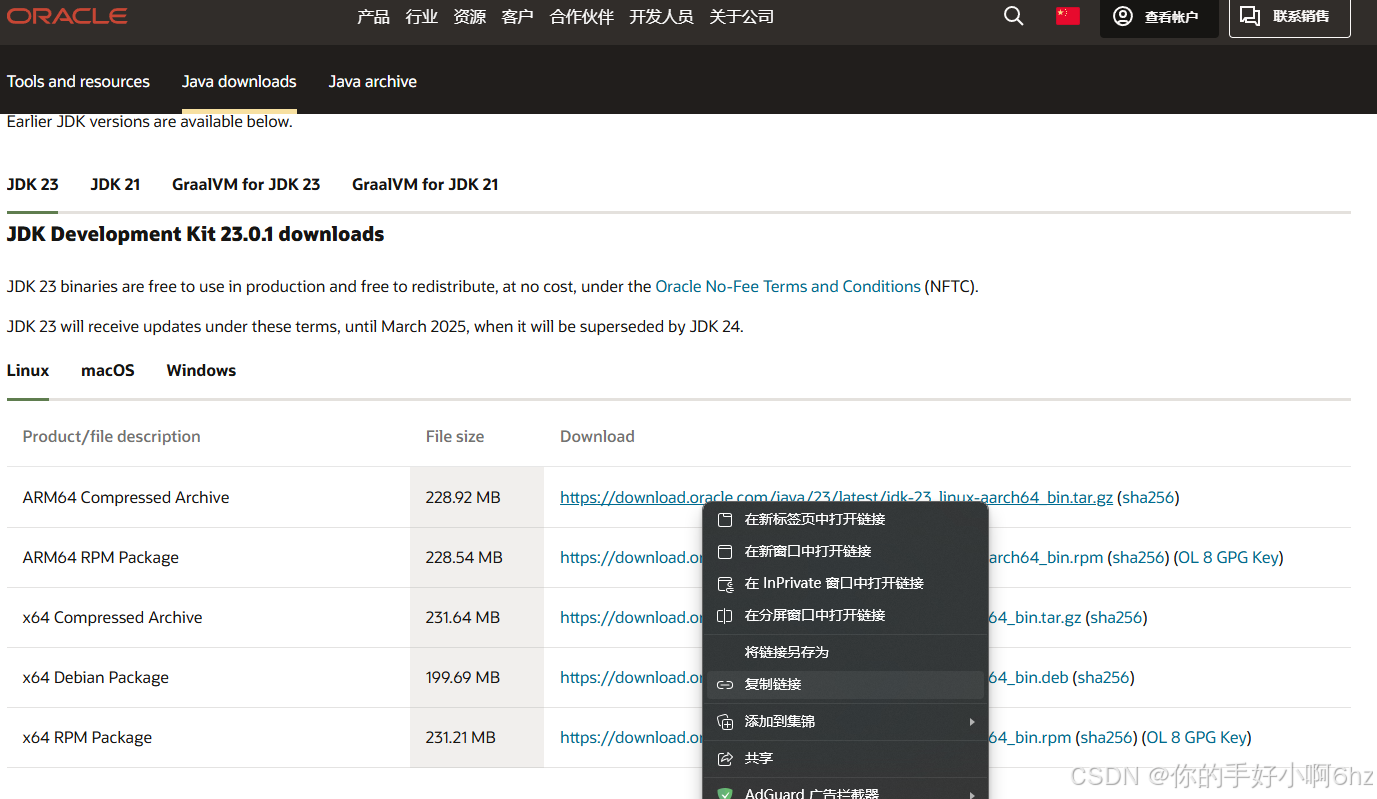Open the search magnifier icon
Screen dimensions: 1377x799
click(1013, 16)
